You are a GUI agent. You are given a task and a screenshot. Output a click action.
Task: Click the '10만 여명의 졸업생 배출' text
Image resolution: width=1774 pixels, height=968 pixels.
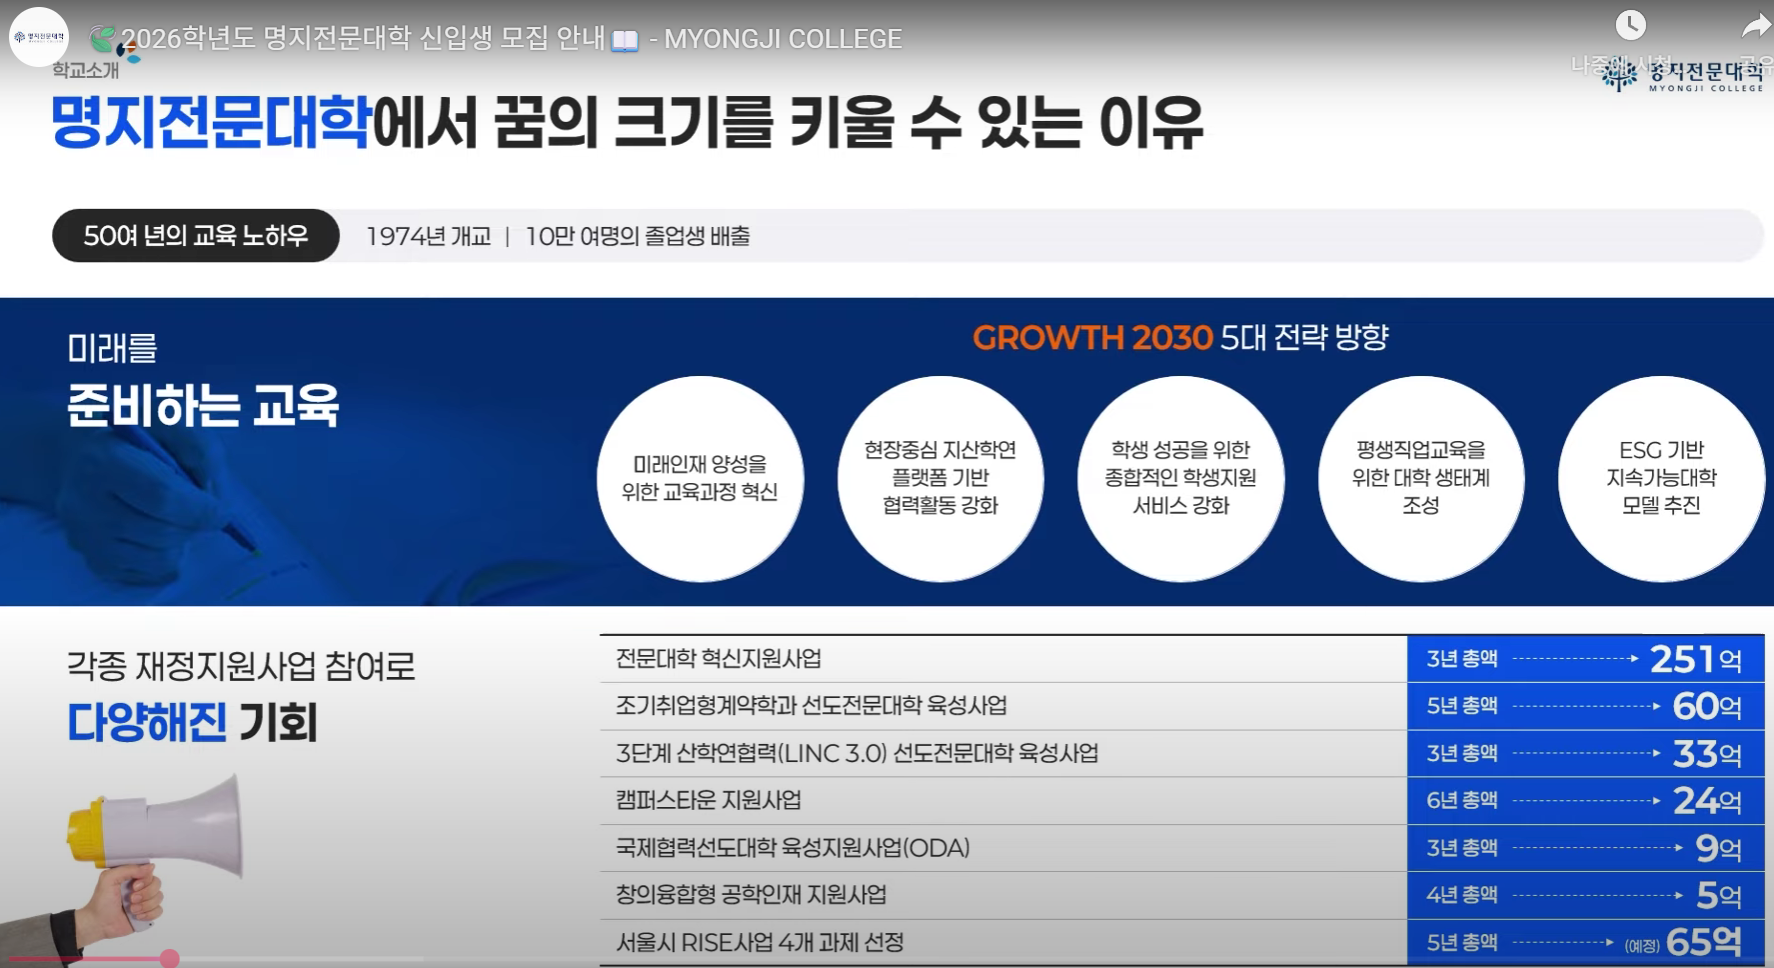pos(638,236)
